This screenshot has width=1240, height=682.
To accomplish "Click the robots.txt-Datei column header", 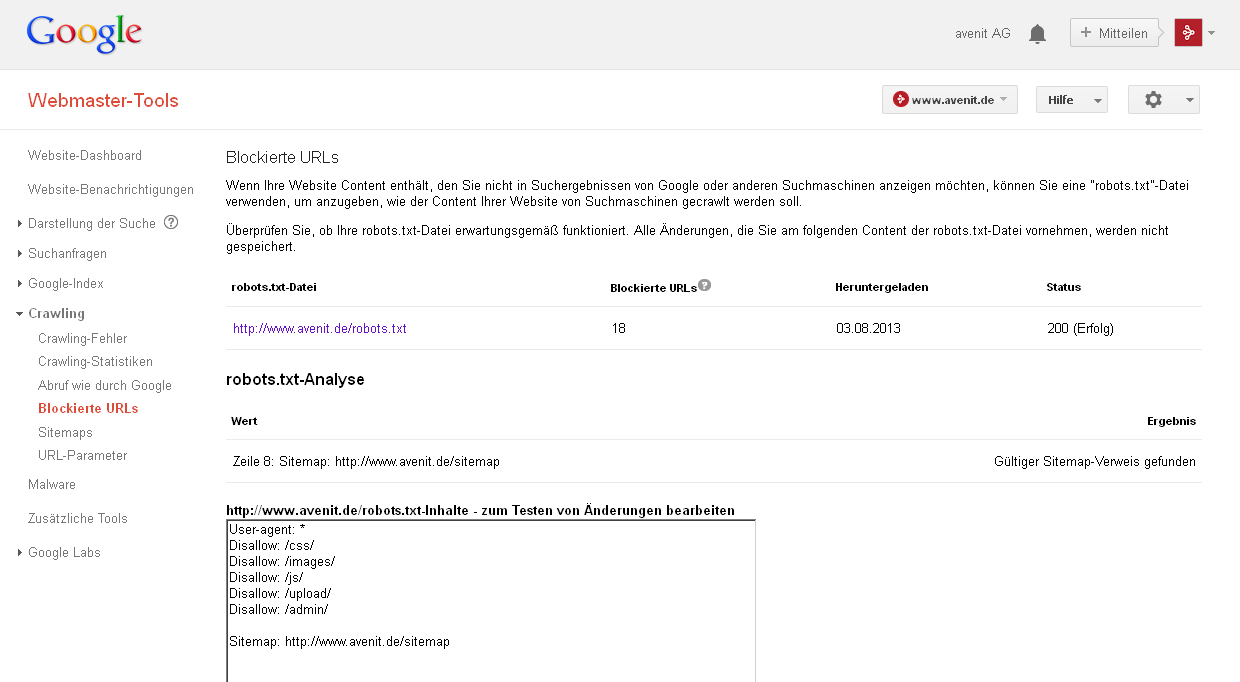I will [274, 288].
